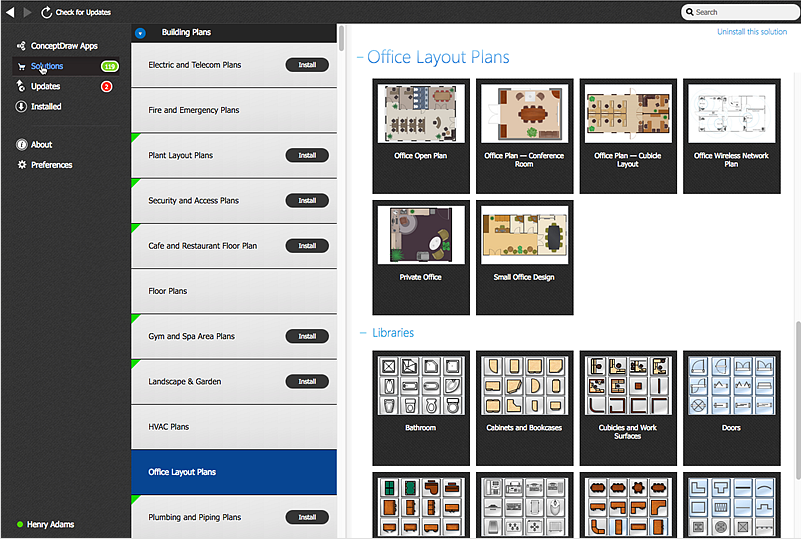
Task: Click the green online status dot
Action: [20, 524]
